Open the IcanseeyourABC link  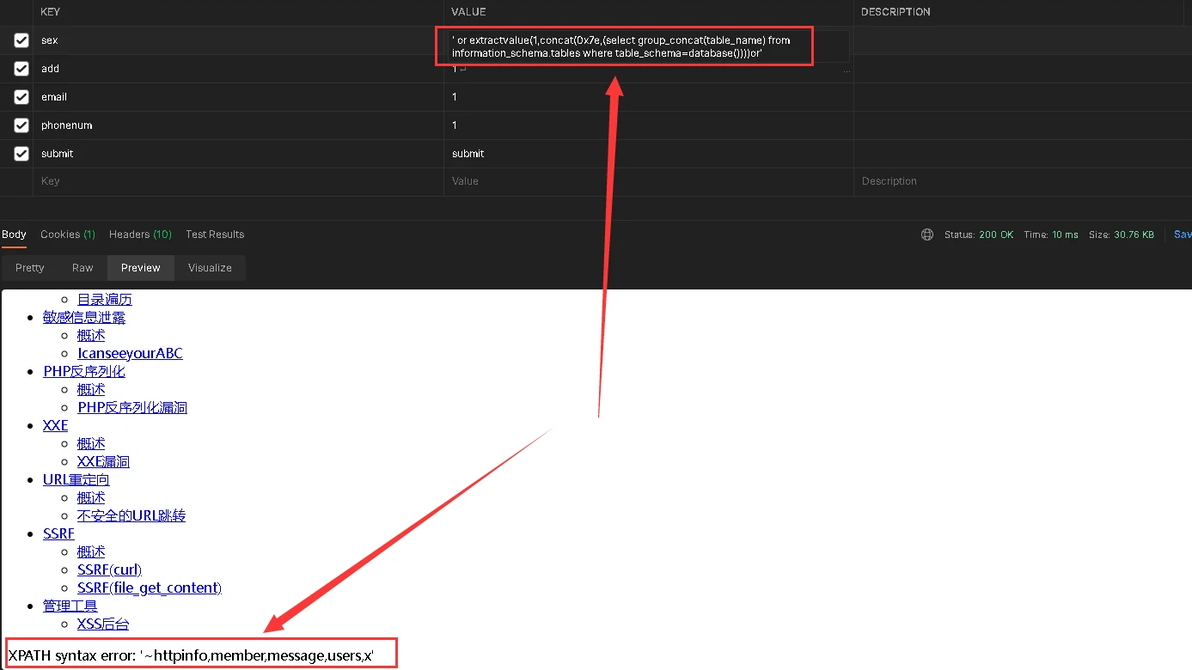(130, 353)
